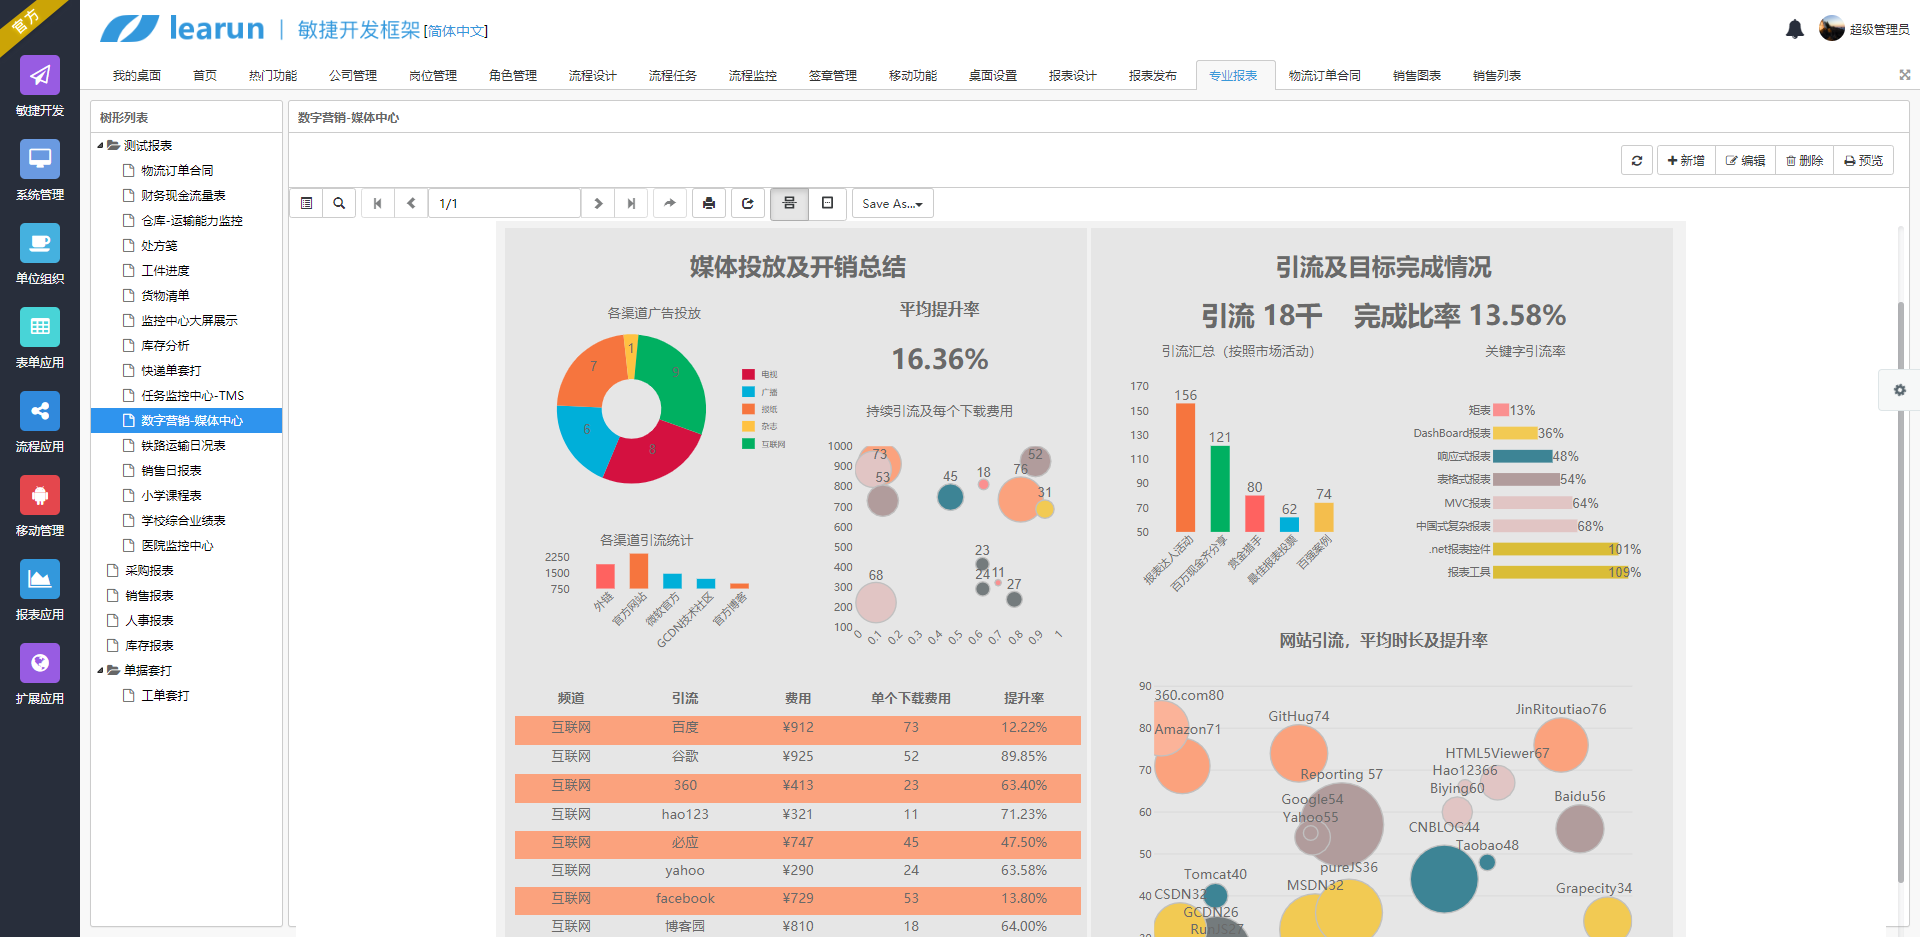
Task: Open the 敏捷开发 sidebar module
Action: point(40,87)
